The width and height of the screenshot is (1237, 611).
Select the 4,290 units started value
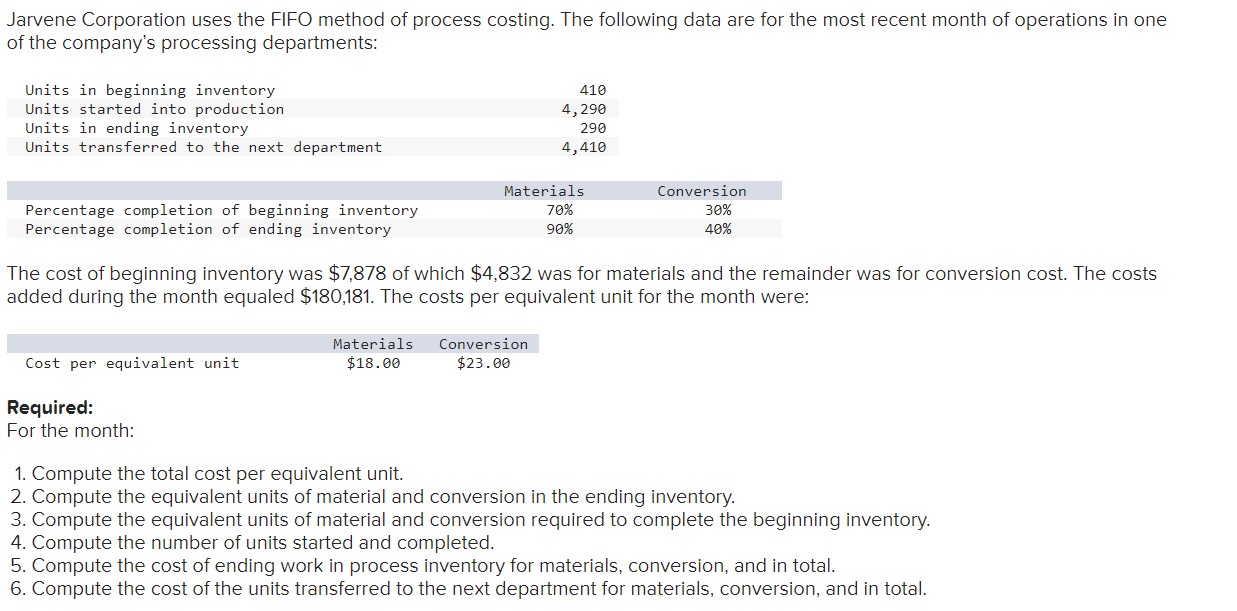pos(584,109)
